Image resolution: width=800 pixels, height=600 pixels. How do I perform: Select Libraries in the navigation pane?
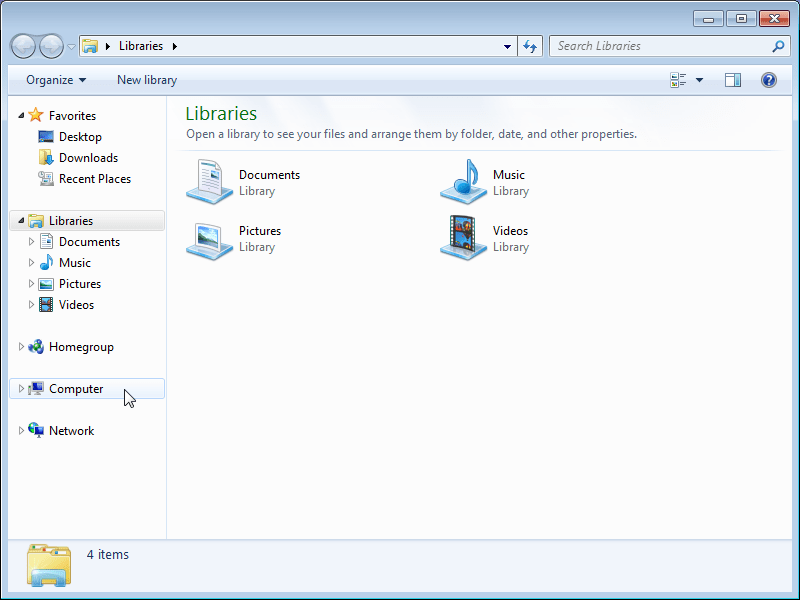(x=87, y=220)
